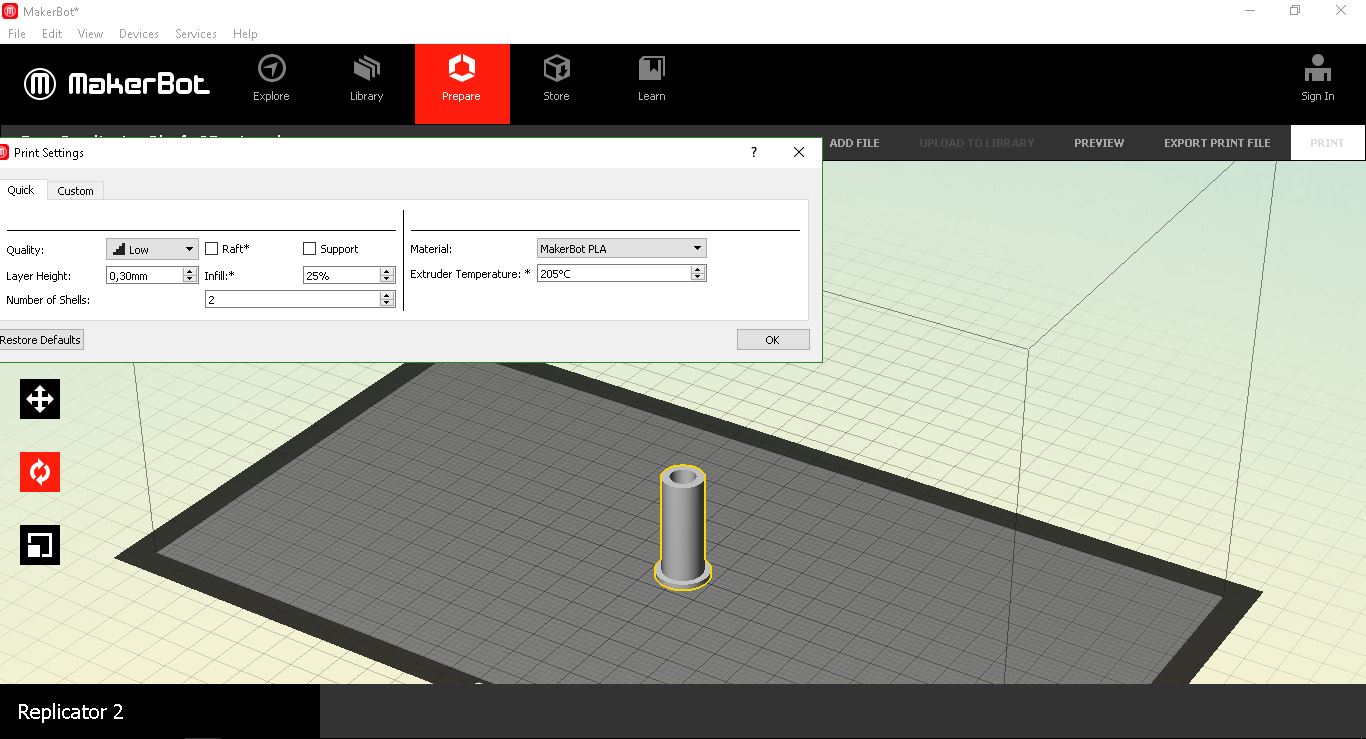
Task: Click the Print Settings help question mark
Action: tap(754, 152)
